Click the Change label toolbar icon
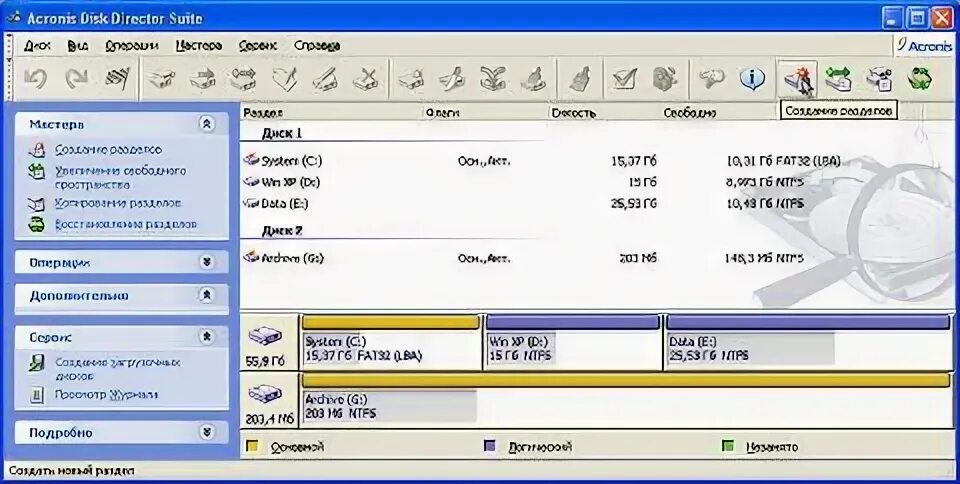The height and width of the screenshot is (484, 960). coord(285,79)
